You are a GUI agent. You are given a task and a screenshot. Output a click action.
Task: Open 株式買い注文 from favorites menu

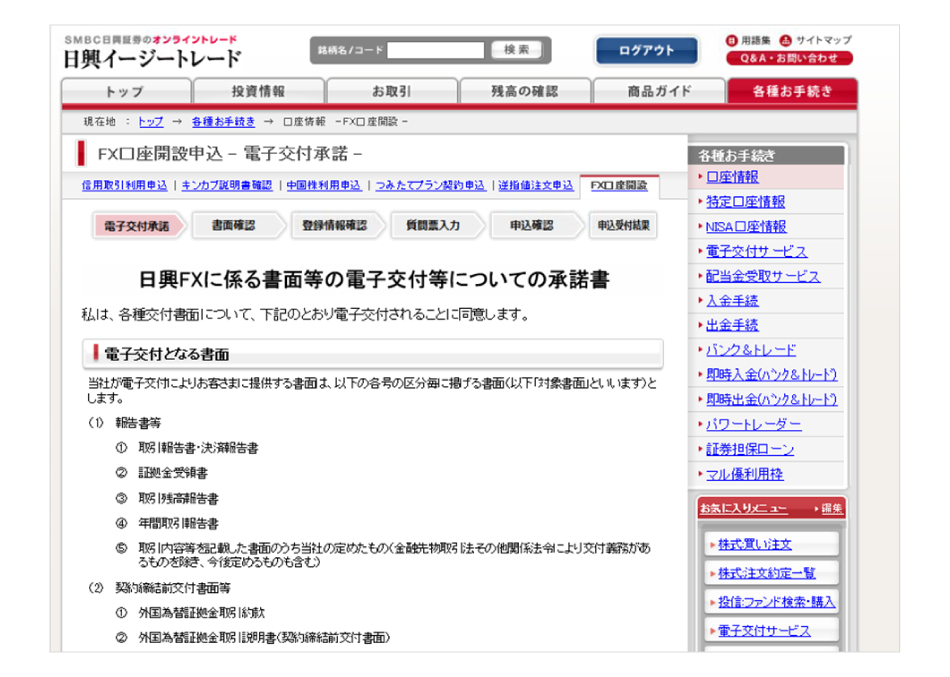pyautogui.click(x=755, y=544)
